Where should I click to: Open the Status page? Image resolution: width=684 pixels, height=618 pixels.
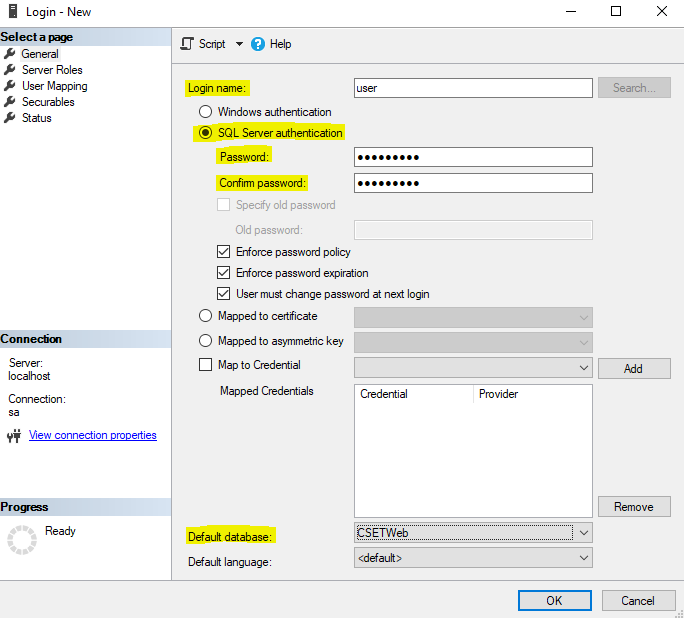pyautogui.click(x=37, y=118)
